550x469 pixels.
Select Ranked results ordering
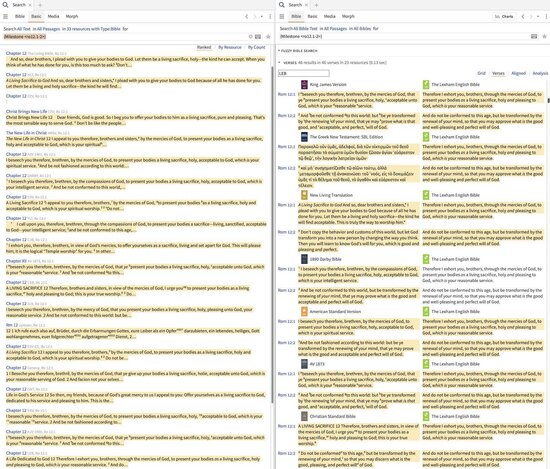pyautogui.click(x=204, y=47)
